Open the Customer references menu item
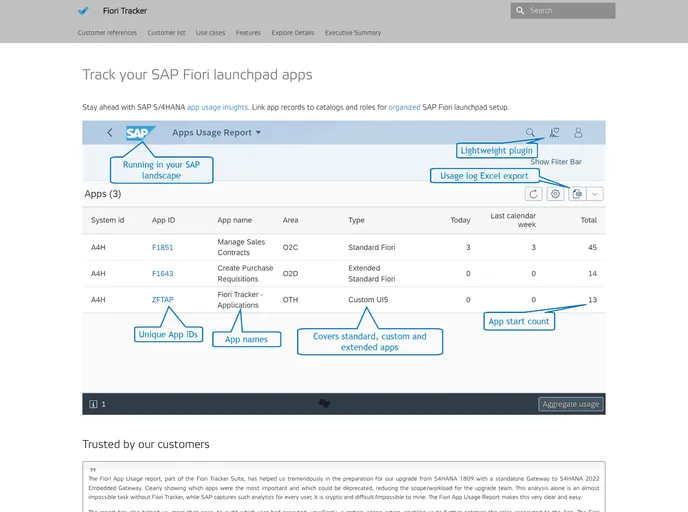 (x=107, y=32)
